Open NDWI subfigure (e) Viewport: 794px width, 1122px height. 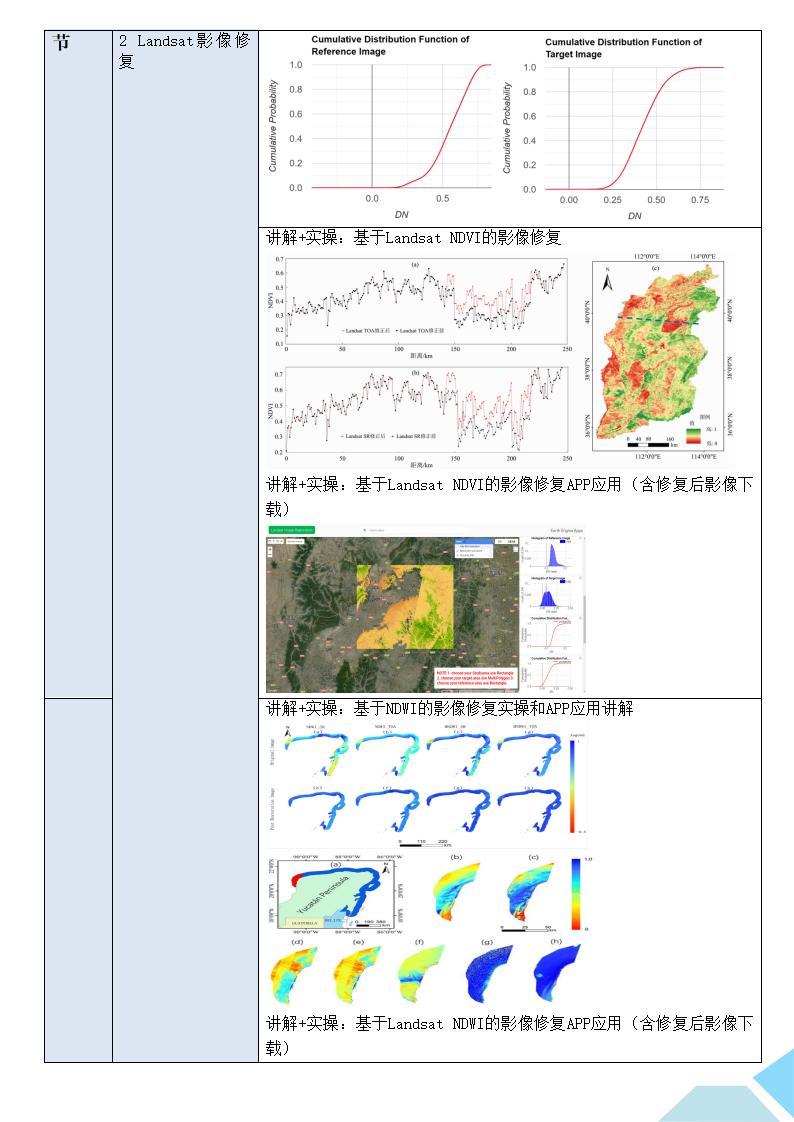(357, 973)
